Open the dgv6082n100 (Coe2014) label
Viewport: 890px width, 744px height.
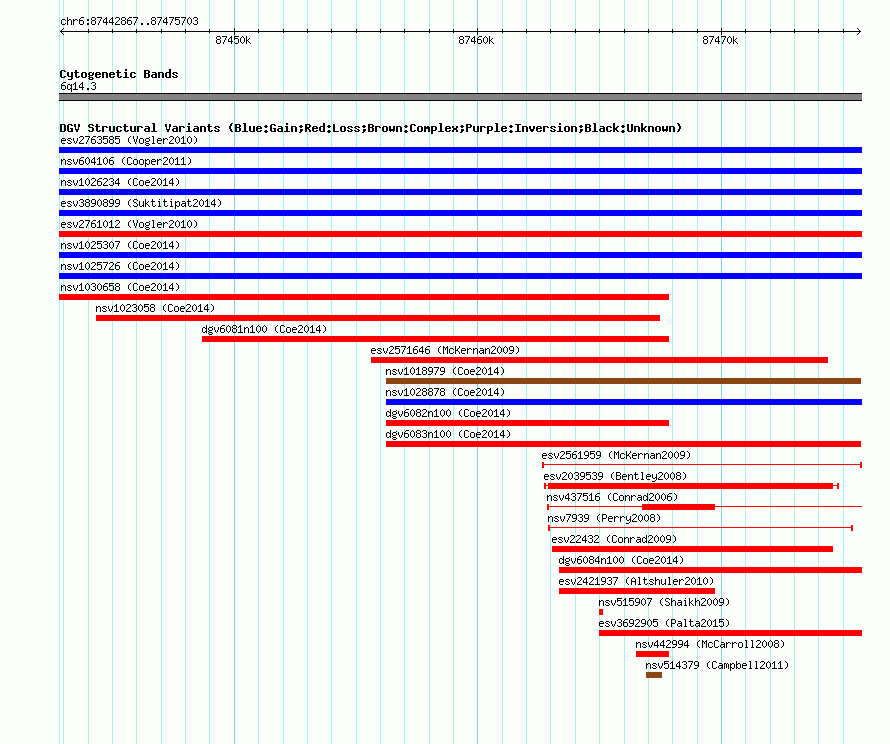tap(448, 413)
